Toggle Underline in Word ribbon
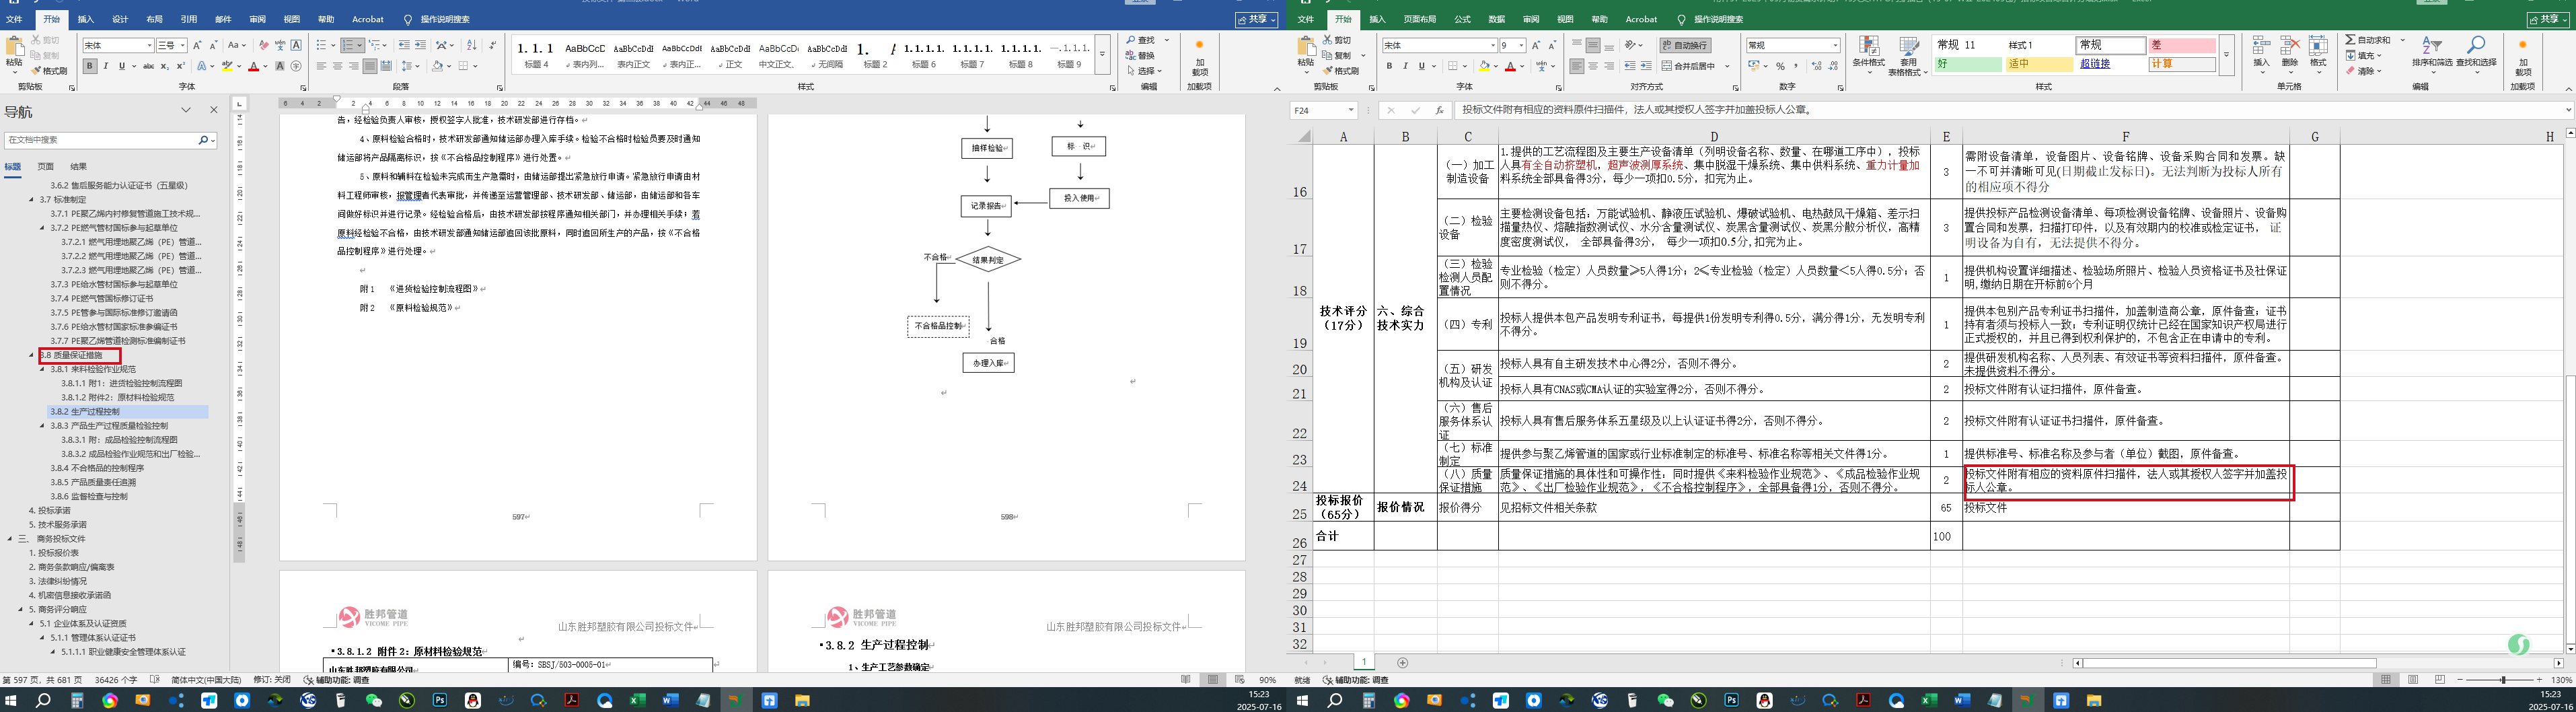The width and height of the screenshot is (2576, 712). click(x=122, y=66)
